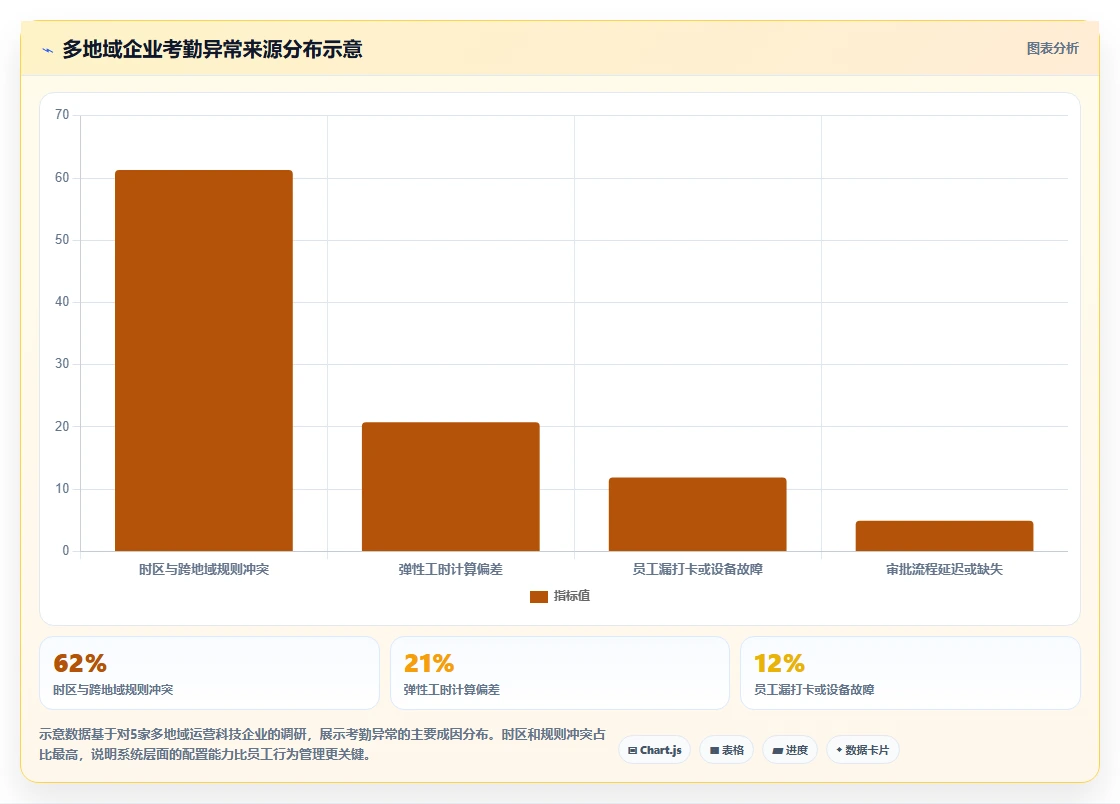
Task: Open the 62% data card
Action: click(x=209, y=673)
